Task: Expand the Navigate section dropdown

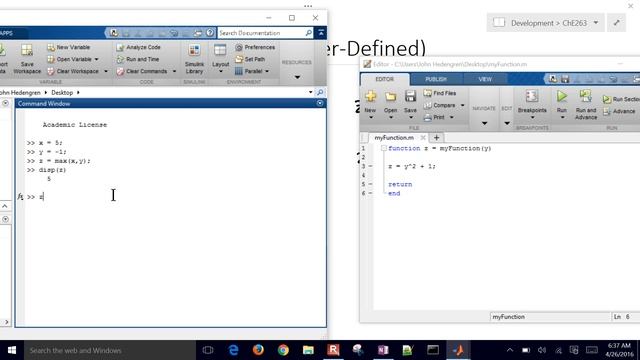Action: [484, 123]
